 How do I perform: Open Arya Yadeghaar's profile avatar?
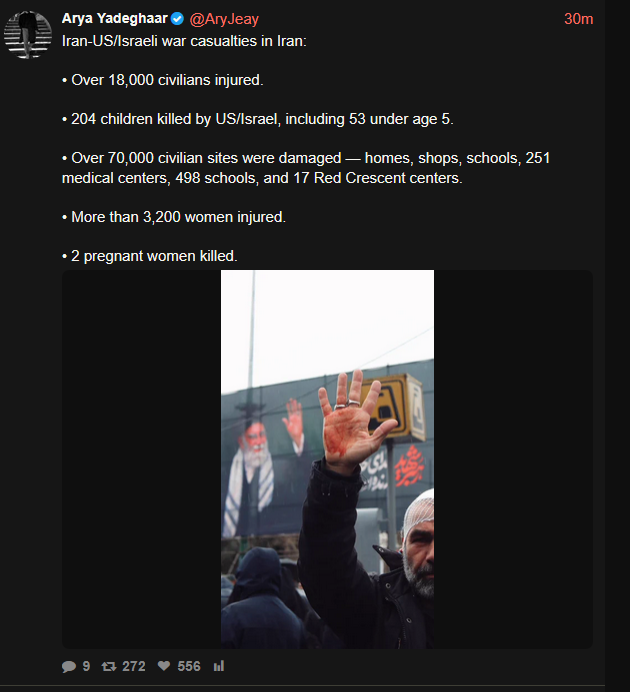(28, 35)
